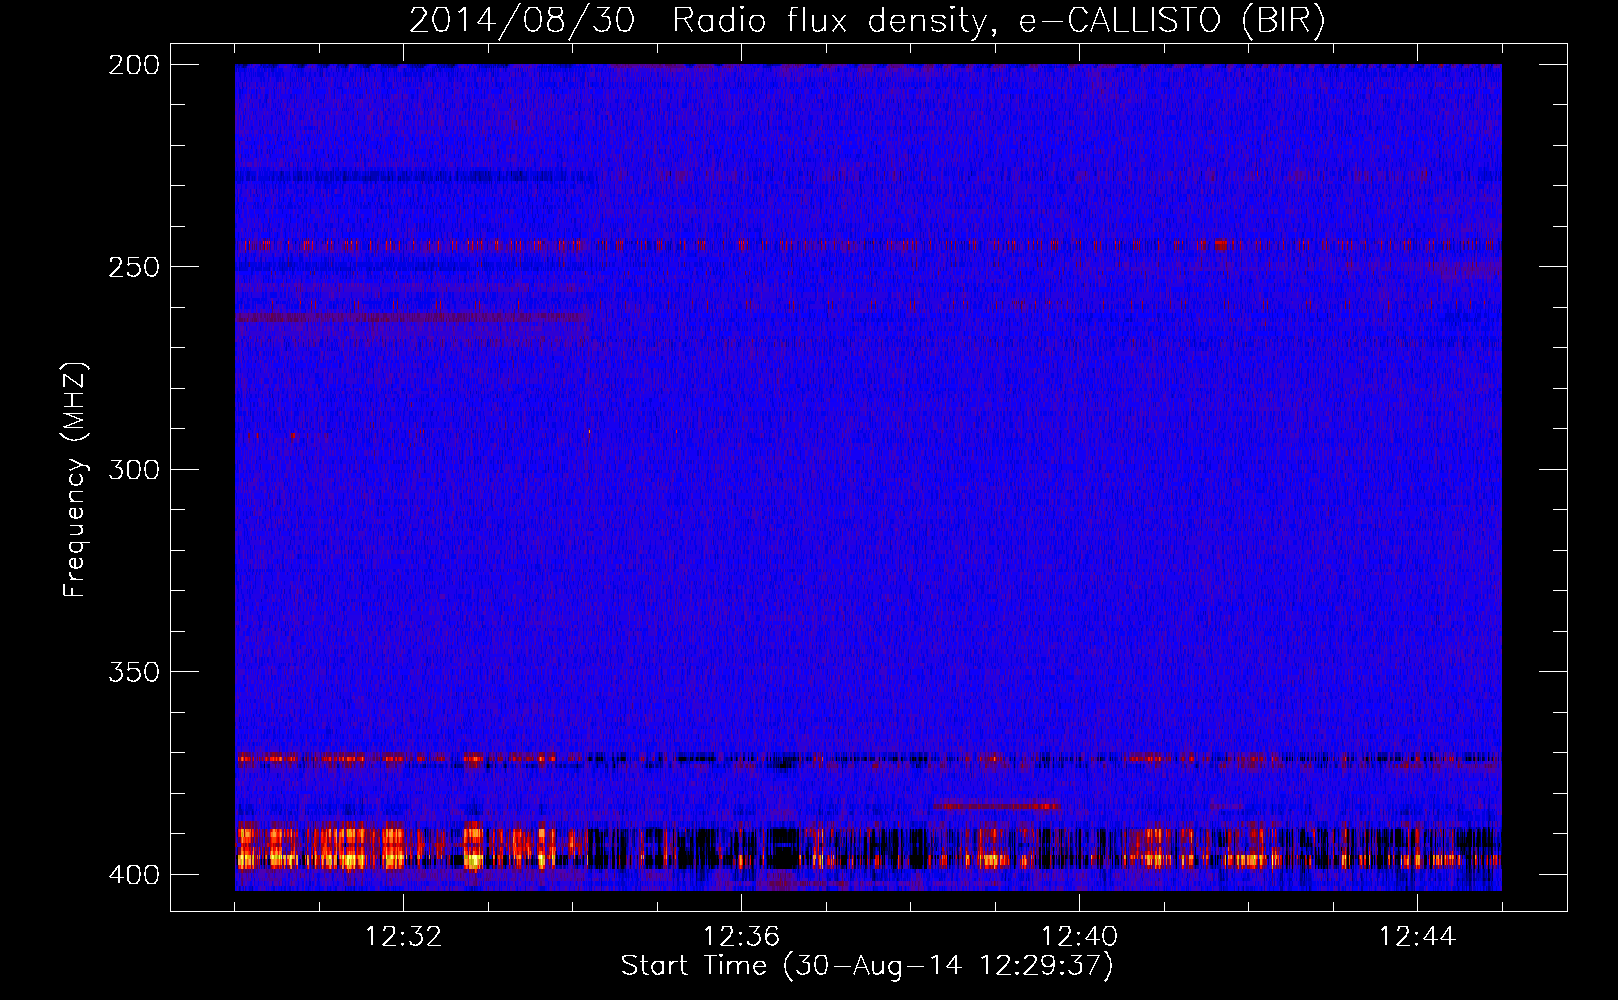
Task: Click the 250 frequency tick label
Action: [x=134, y=267]
